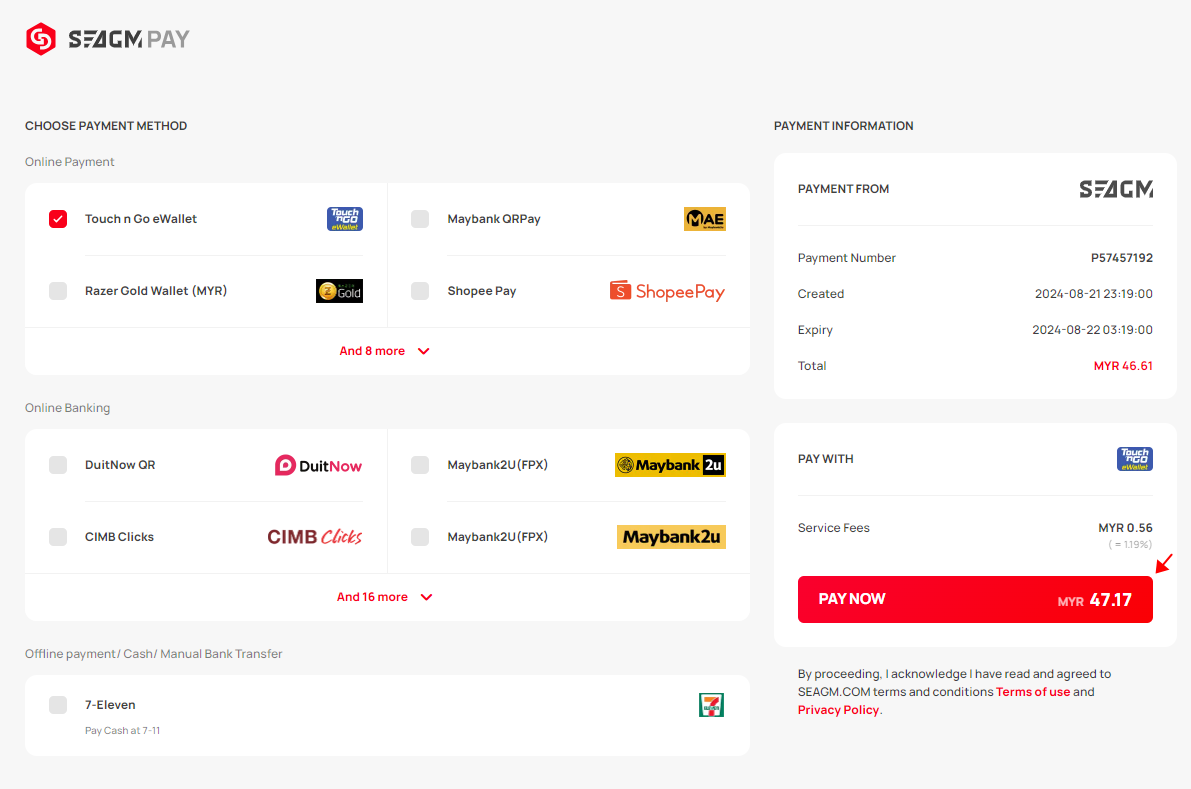Click the MAE Maybank QRPay logo

tap(705, 219)
